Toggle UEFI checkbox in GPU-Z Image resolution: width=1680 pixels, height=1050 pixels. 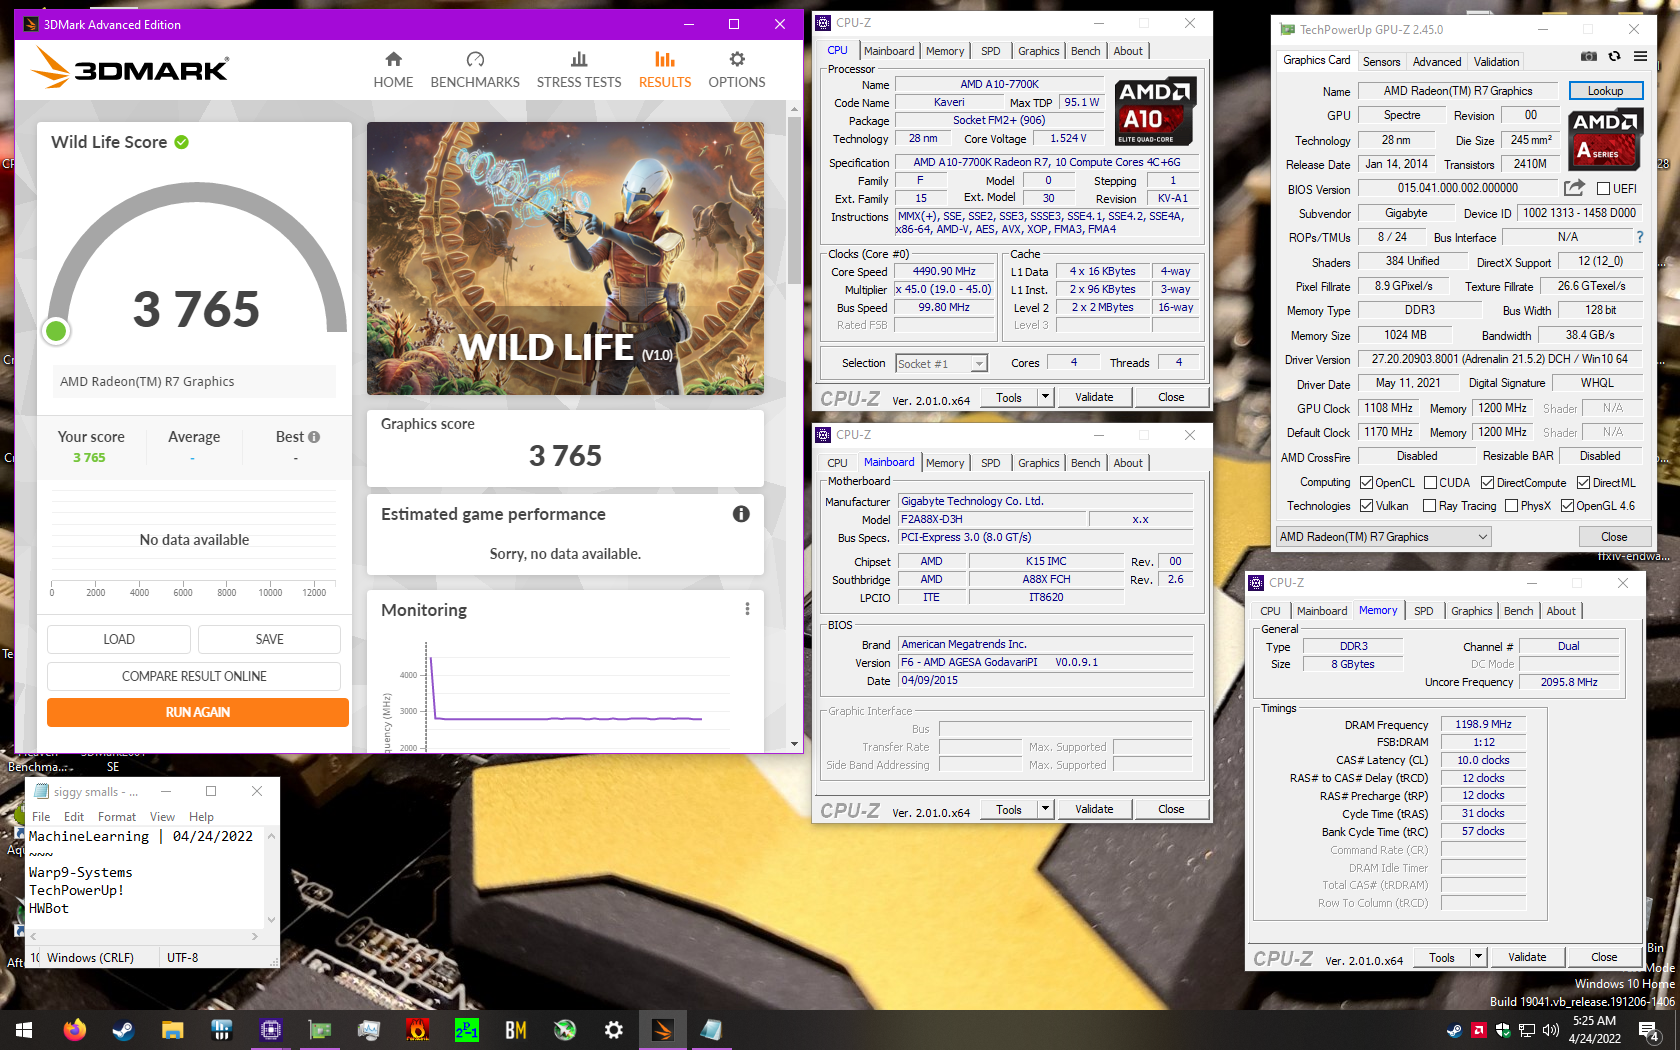tap(1603, 188)
